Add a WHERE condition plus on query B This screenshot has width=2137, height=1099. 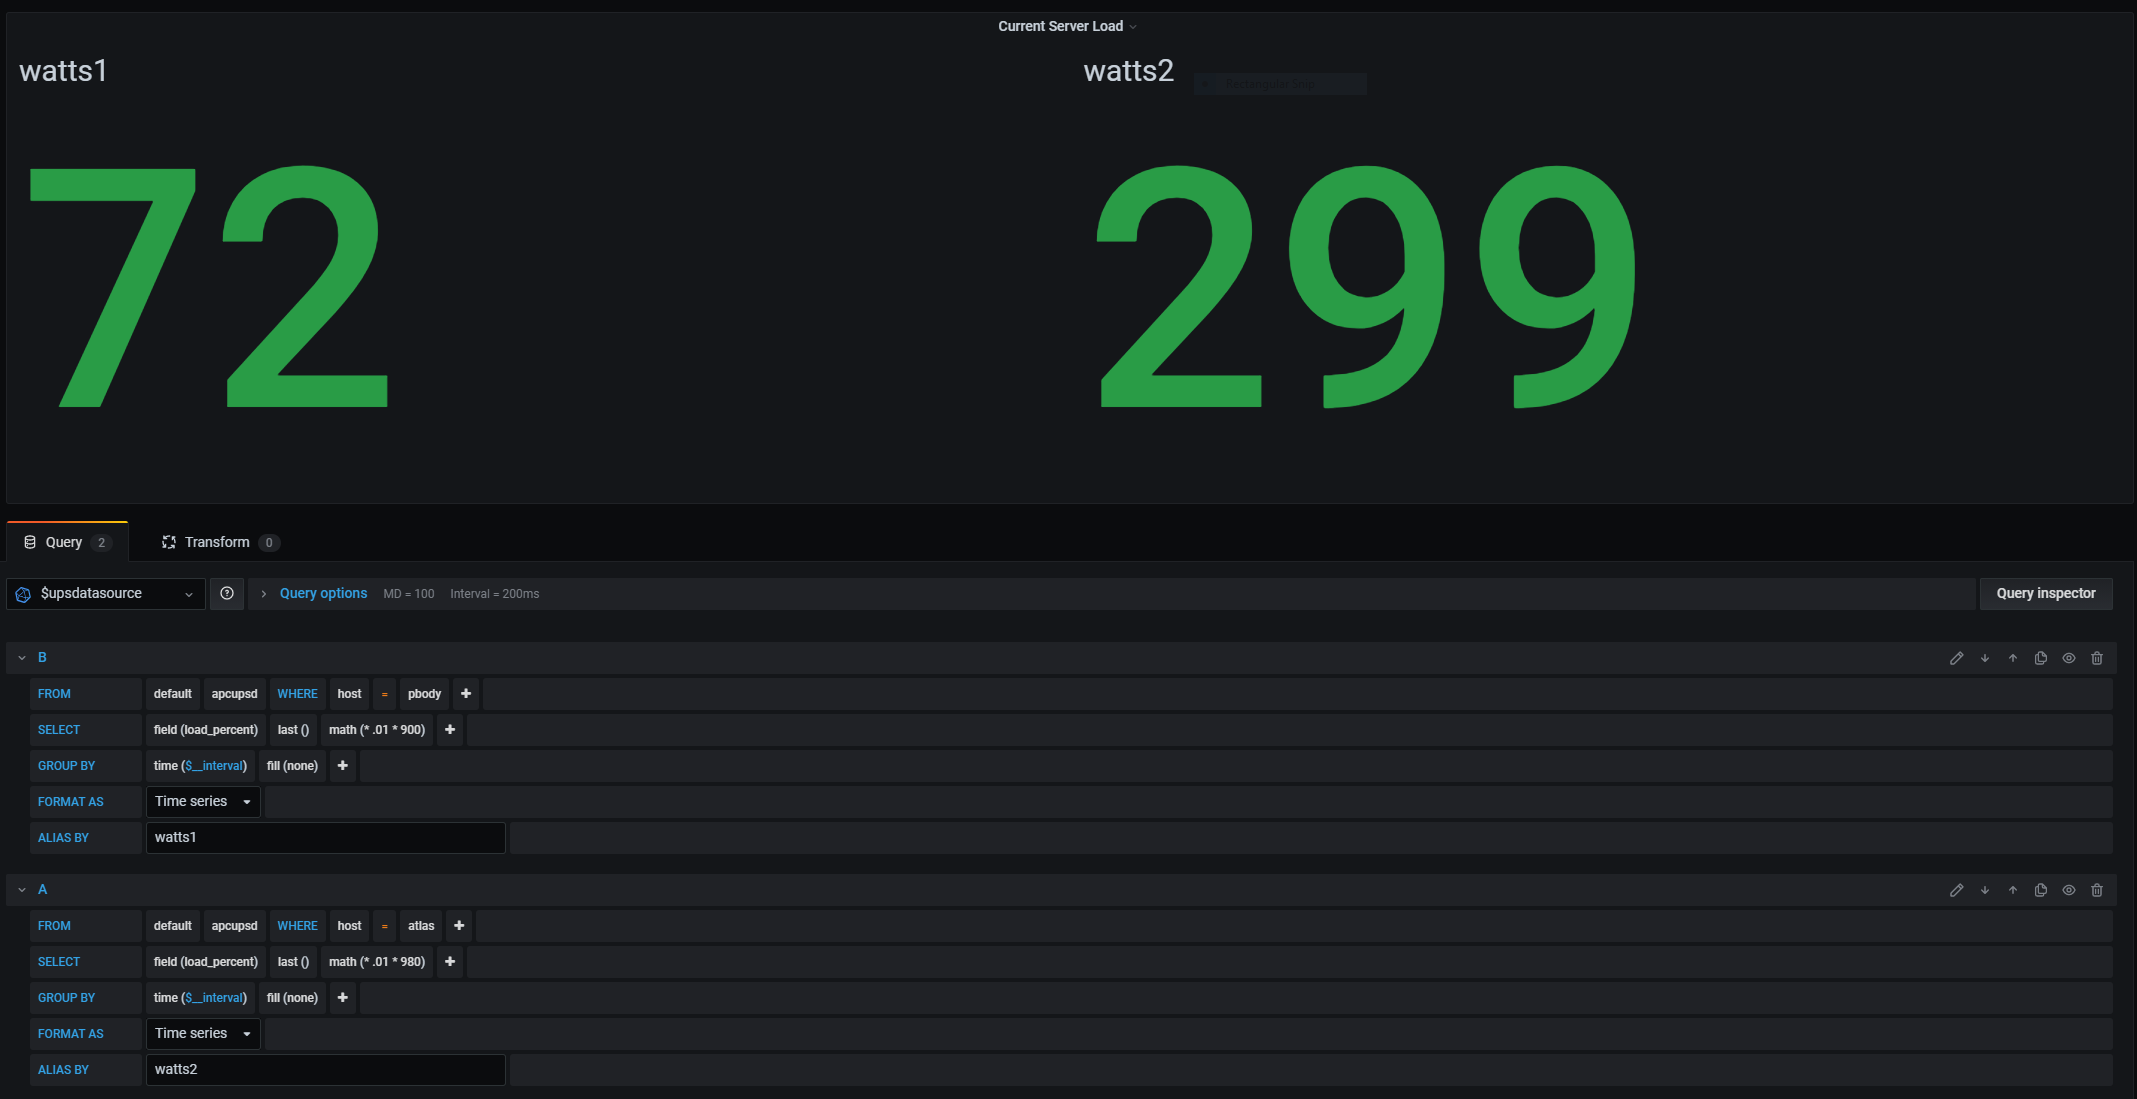pyautogui.click(x=466, y=694)
